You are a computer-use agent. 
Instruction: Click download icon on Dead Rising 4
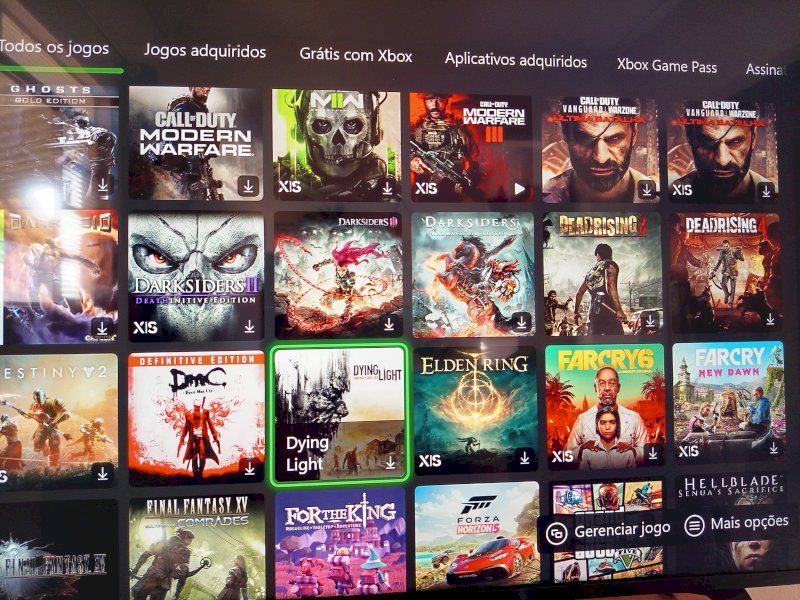[770, 319]
